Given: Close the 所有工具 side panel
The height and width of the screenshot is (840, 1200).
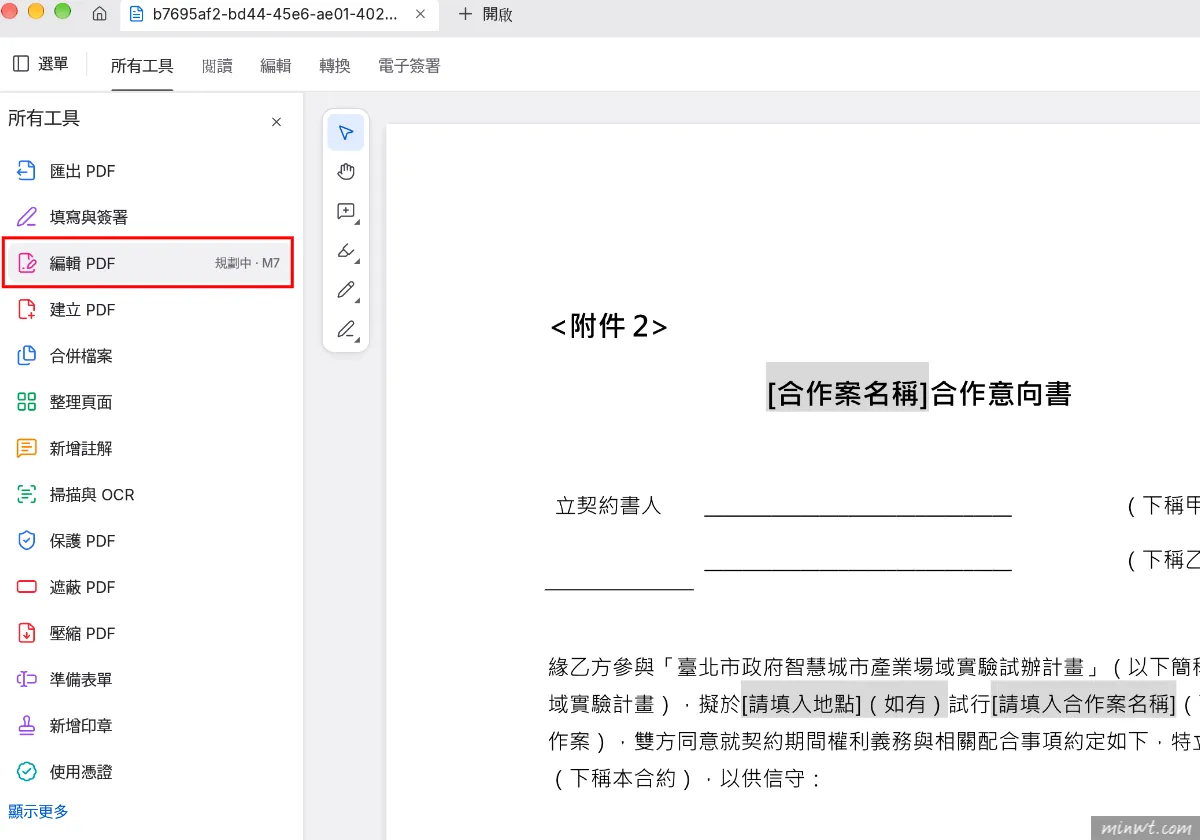Looking at the screenshot, I should (x=276, y=122).
